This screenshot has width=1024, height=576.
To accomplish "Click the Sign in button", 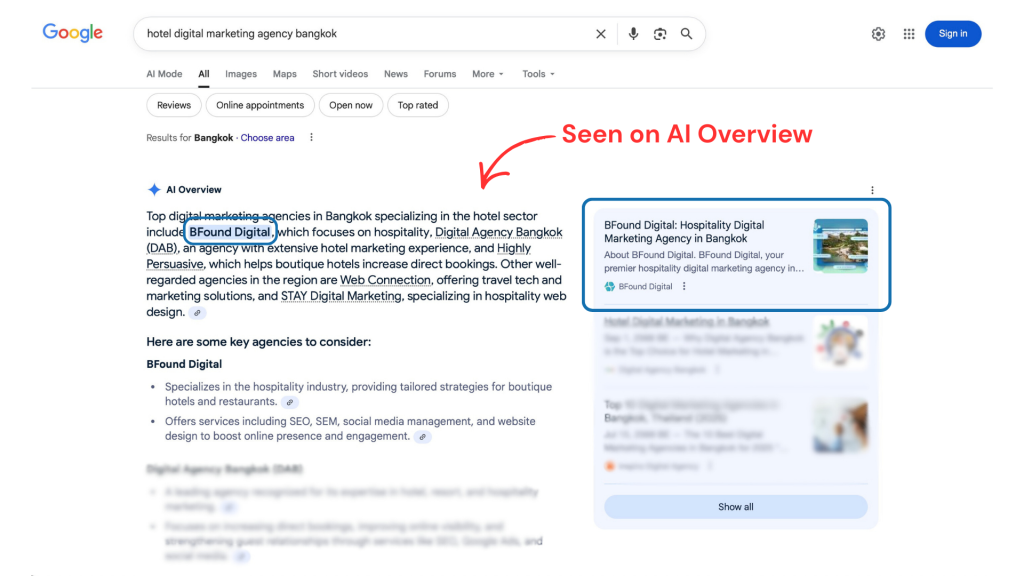I will (x=953, y=34).
